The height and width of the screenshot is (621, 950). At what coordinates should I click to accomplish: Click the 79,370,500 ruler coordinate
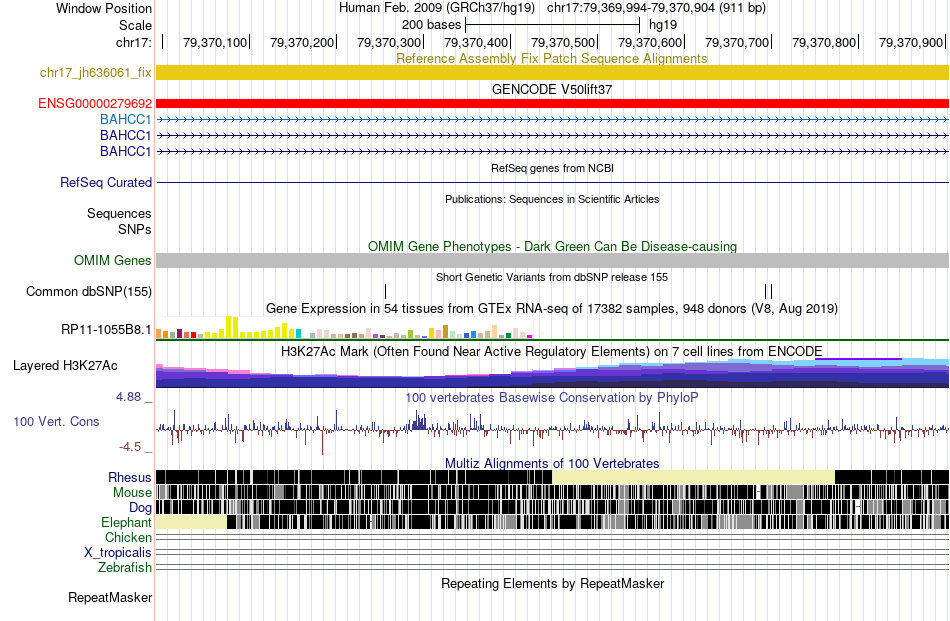pos(563,42)
